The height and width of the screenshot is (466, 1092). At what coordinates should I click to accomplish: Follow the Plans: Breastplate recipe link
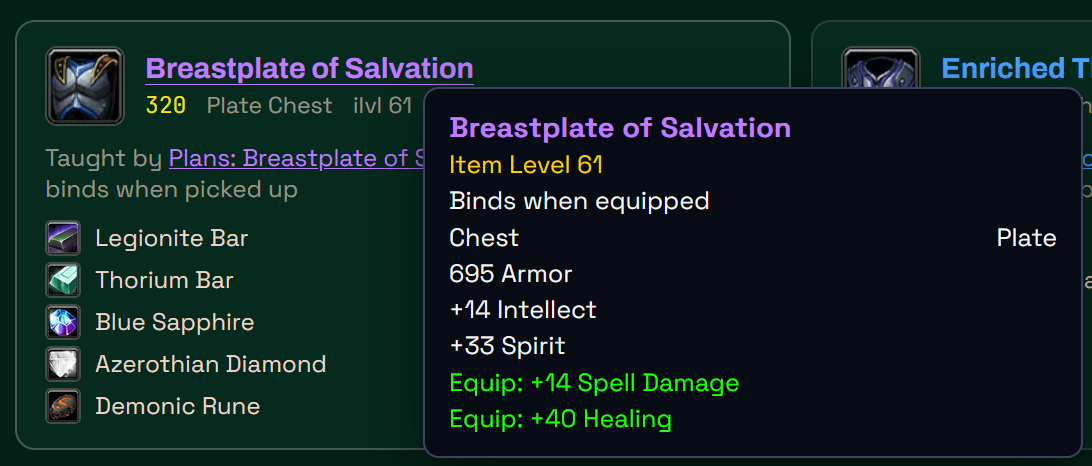pyautogui.click(x=297, y=158)
